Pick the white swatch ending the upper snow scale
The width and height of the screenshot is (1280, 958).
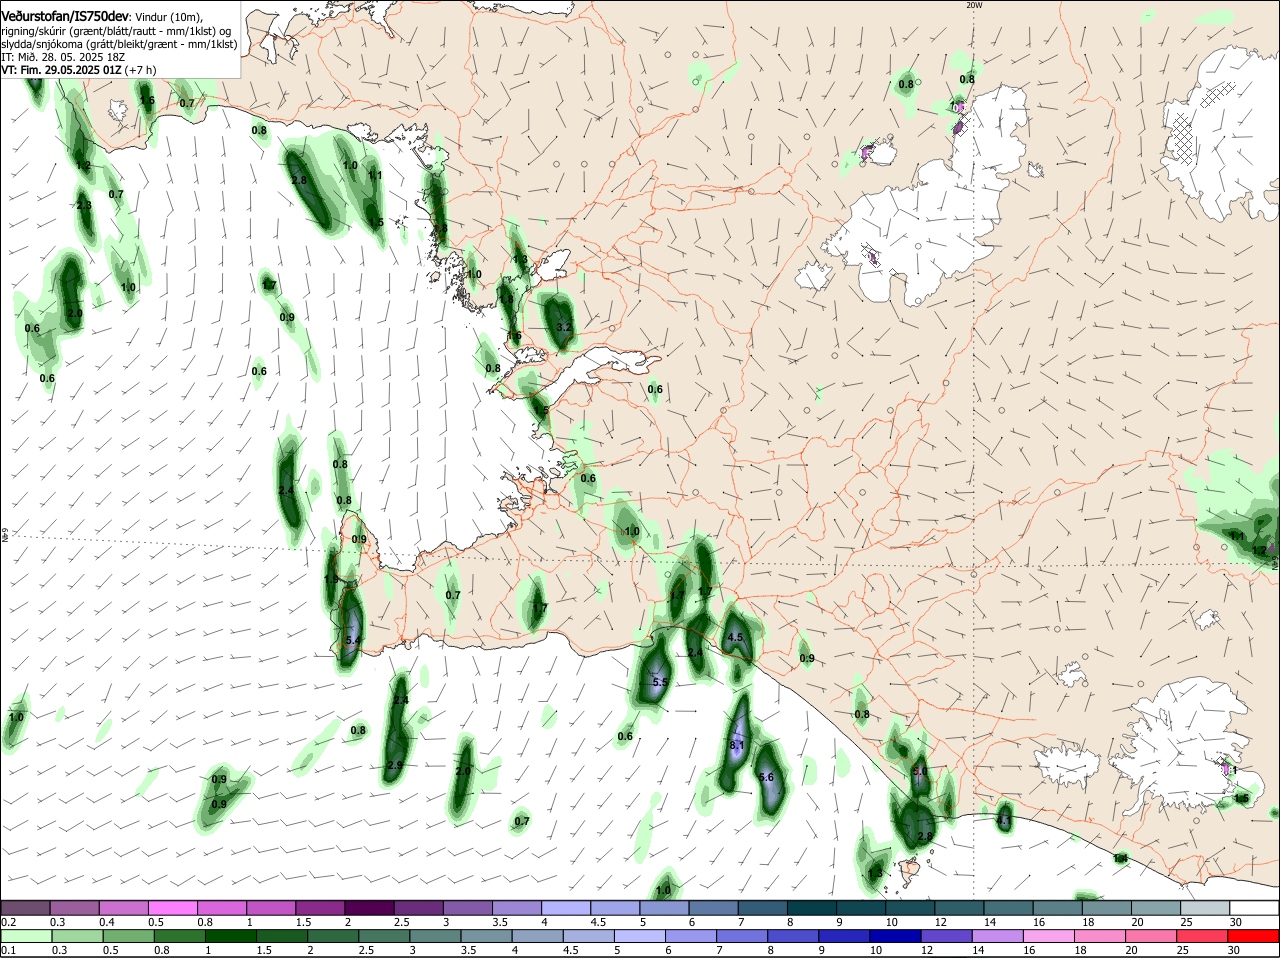click(x=1254, y=908)
